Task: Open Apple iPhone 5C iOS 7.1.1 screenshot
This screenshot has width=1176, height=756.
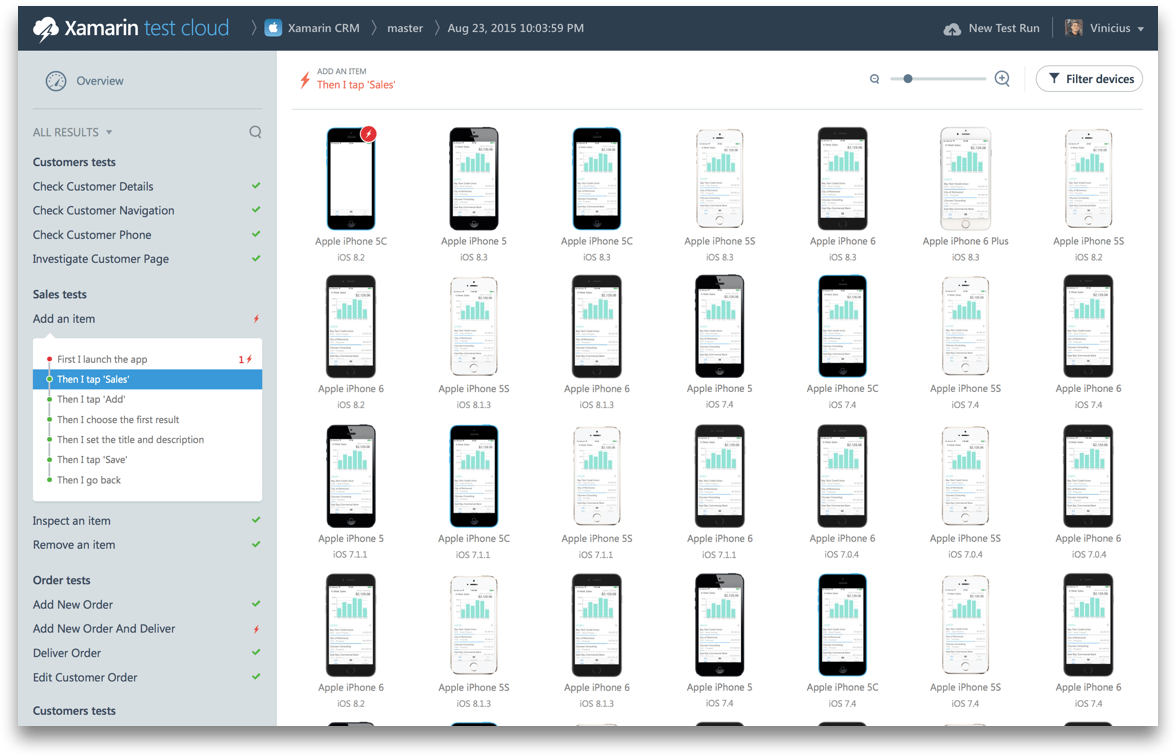Action: point(473,476)
